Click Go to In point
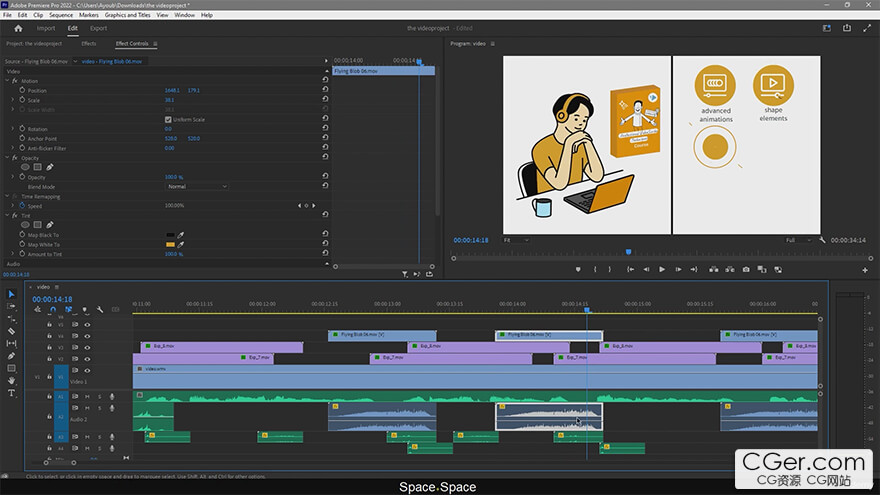The height and width of the screenshot is (495, 880). 630,269
